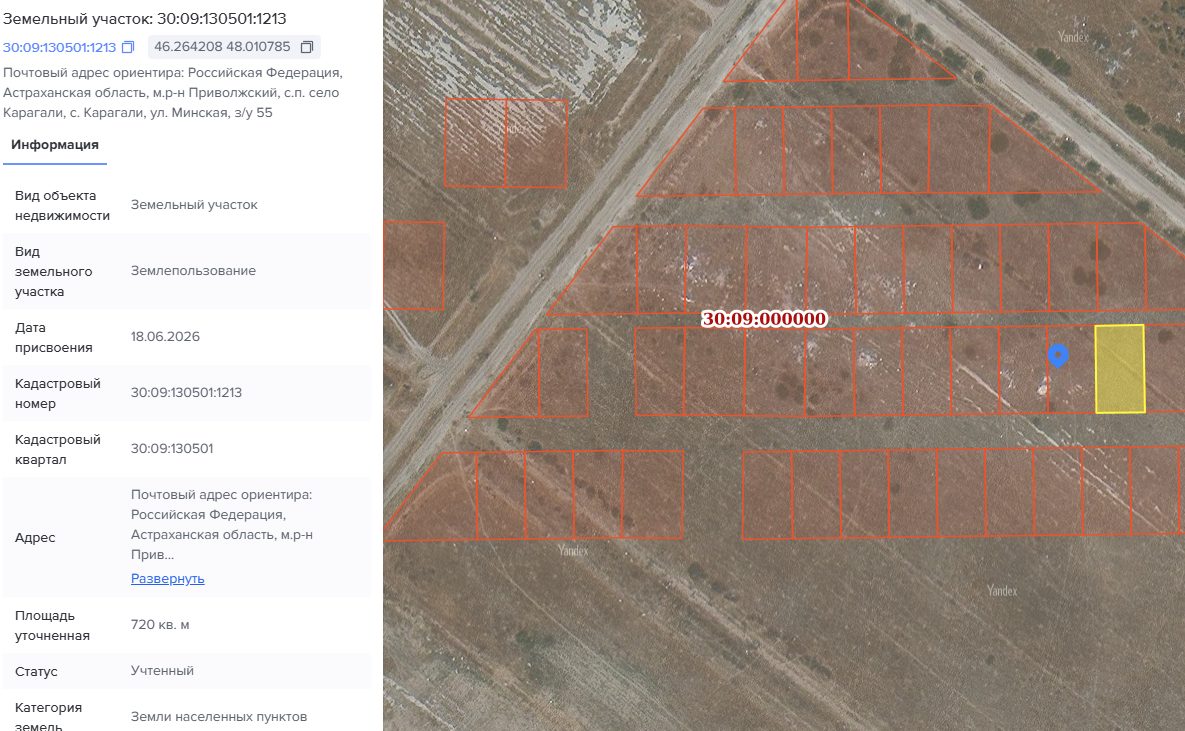Copy coordinates using the icon beside 48.010785
Viewport: 1185px width, 731px height.
pyautogui.click(x=307, y=47)
